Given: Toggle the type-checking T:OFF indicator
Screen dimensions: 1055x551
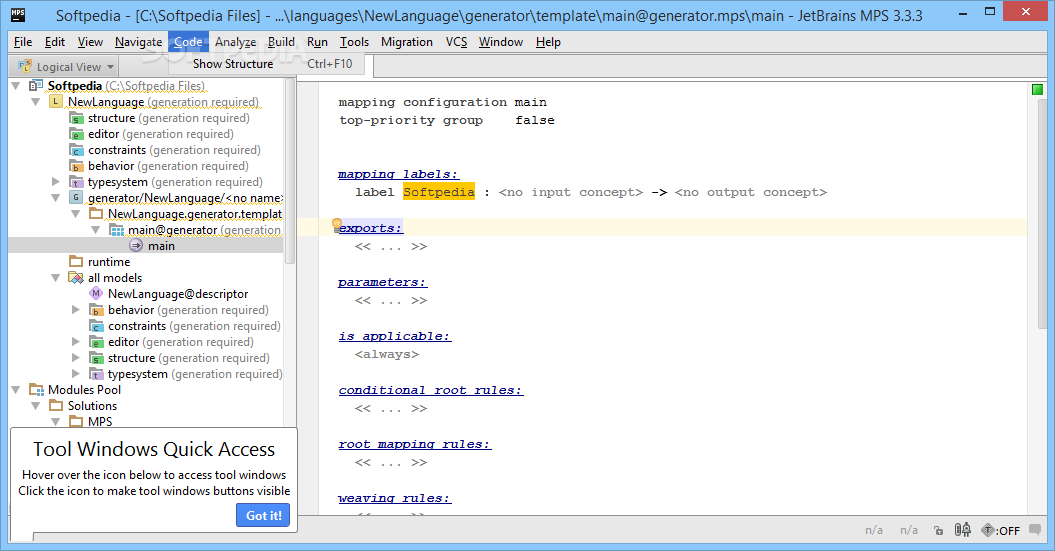Looking at the screenshot, I should coord(1001,530).
